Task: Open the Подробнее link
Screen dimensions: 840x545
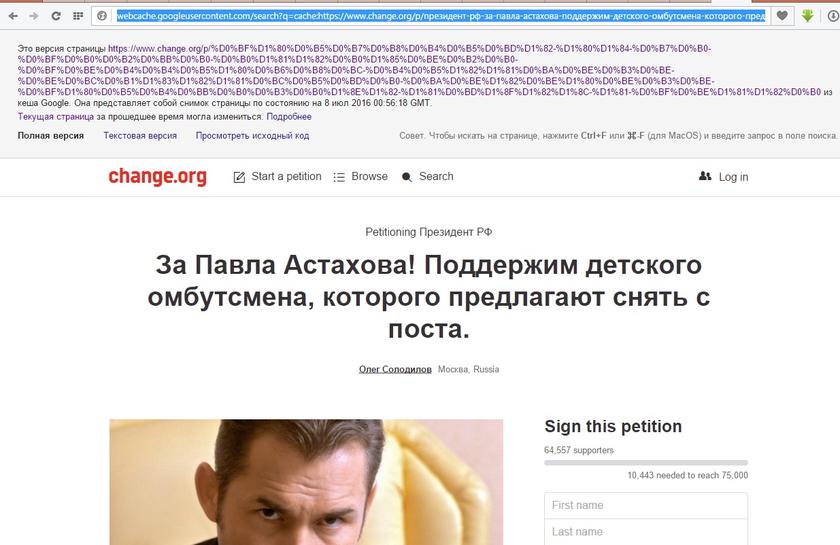Action: (289, 116)
